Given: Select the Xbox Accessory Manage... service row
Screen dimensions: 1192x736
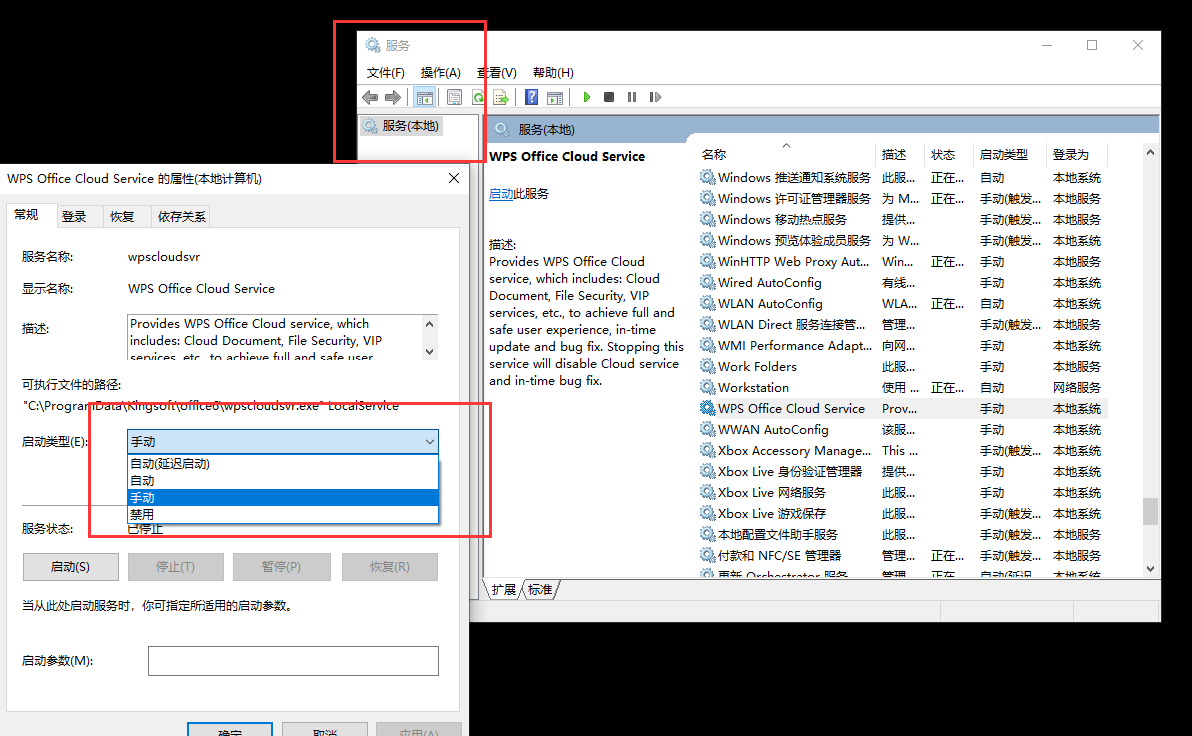Looking at the screenshot, I should pyautogui.click(x=902, y=451).
